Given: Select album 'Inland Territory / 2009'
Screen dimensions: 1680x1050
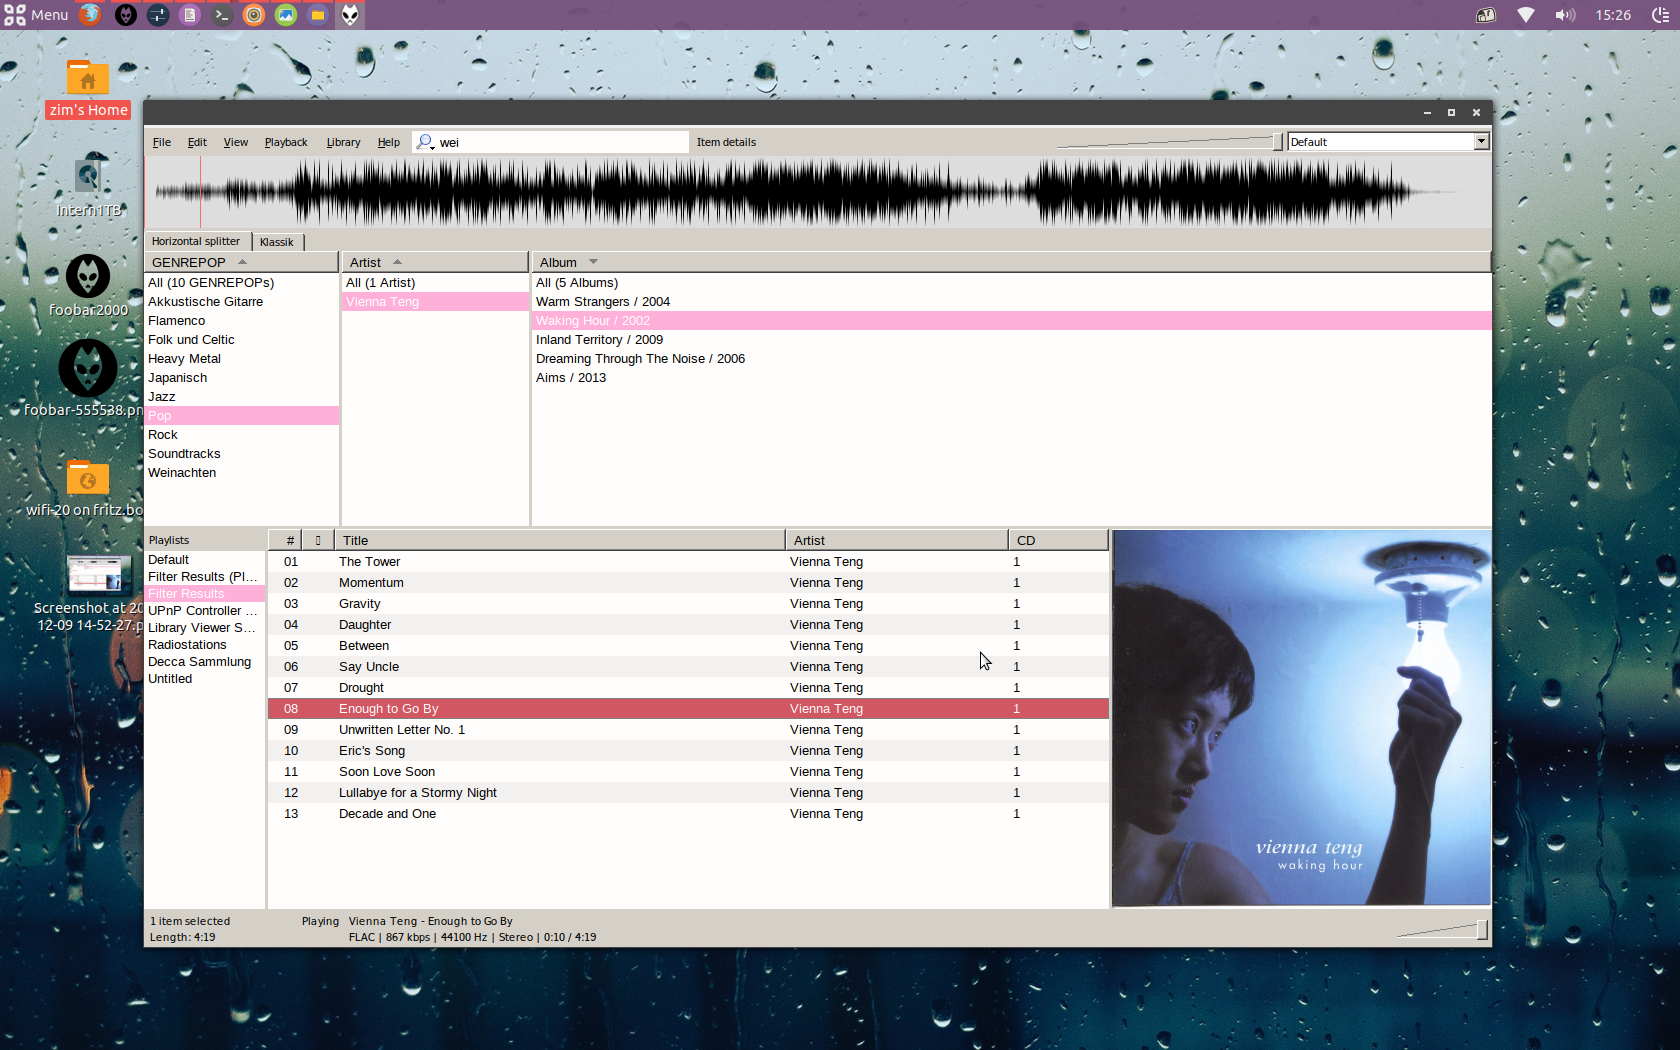Looking at the screenshot, I should [1010, 340].
